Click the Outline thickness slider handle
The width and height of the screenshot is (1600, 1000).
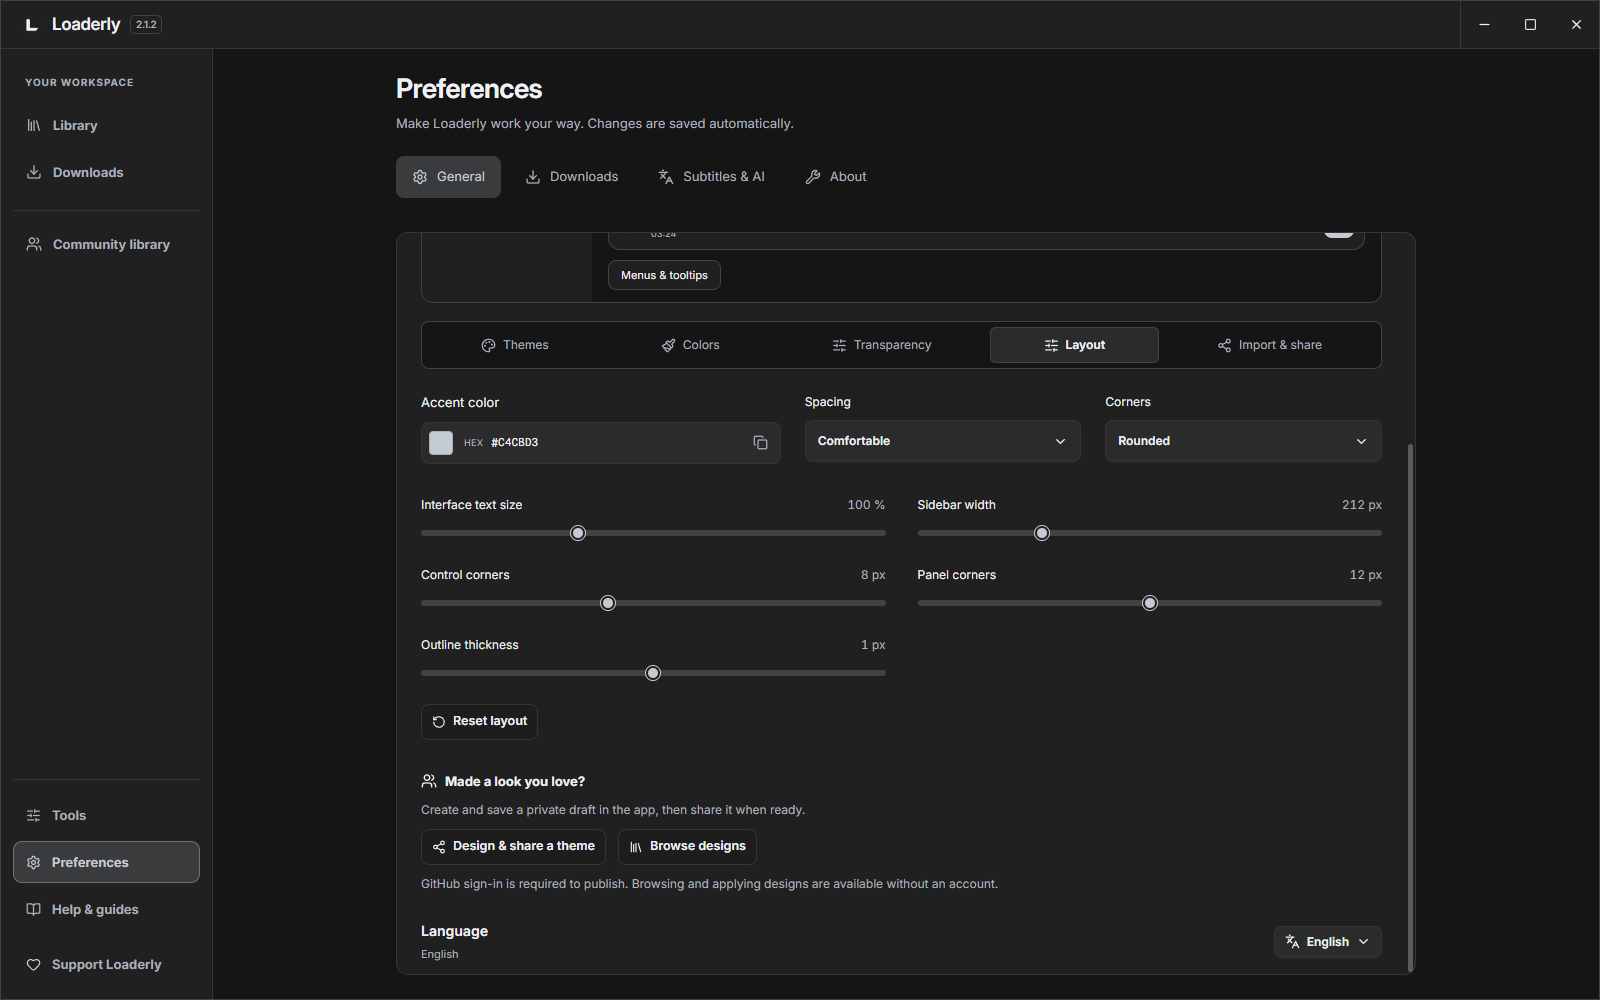click(653, 673)
